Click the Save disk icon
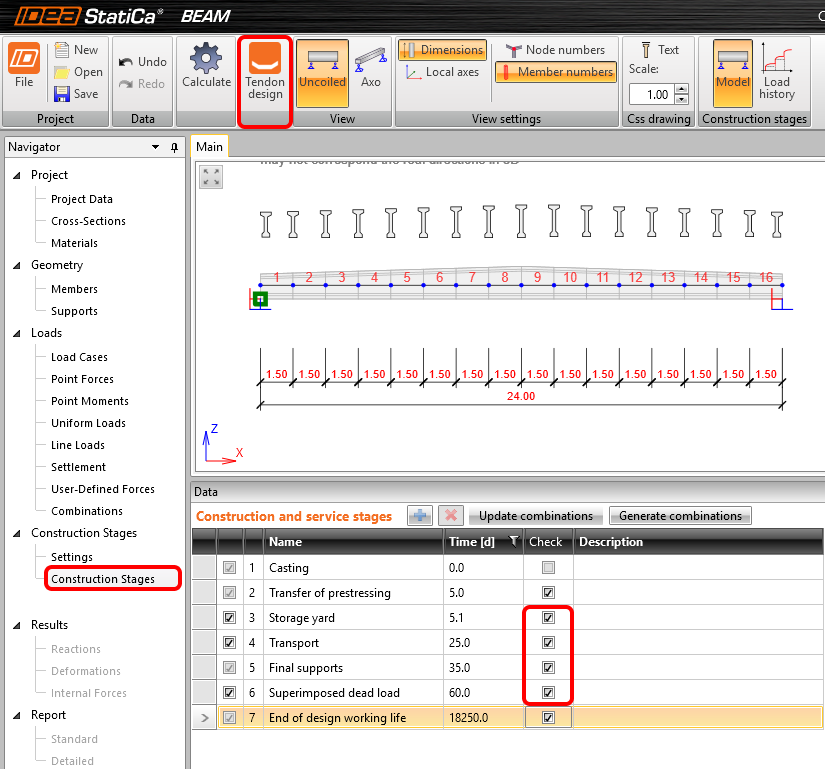Image resolution: width=825 pixels, height=769 pixels. pos(62,94)
